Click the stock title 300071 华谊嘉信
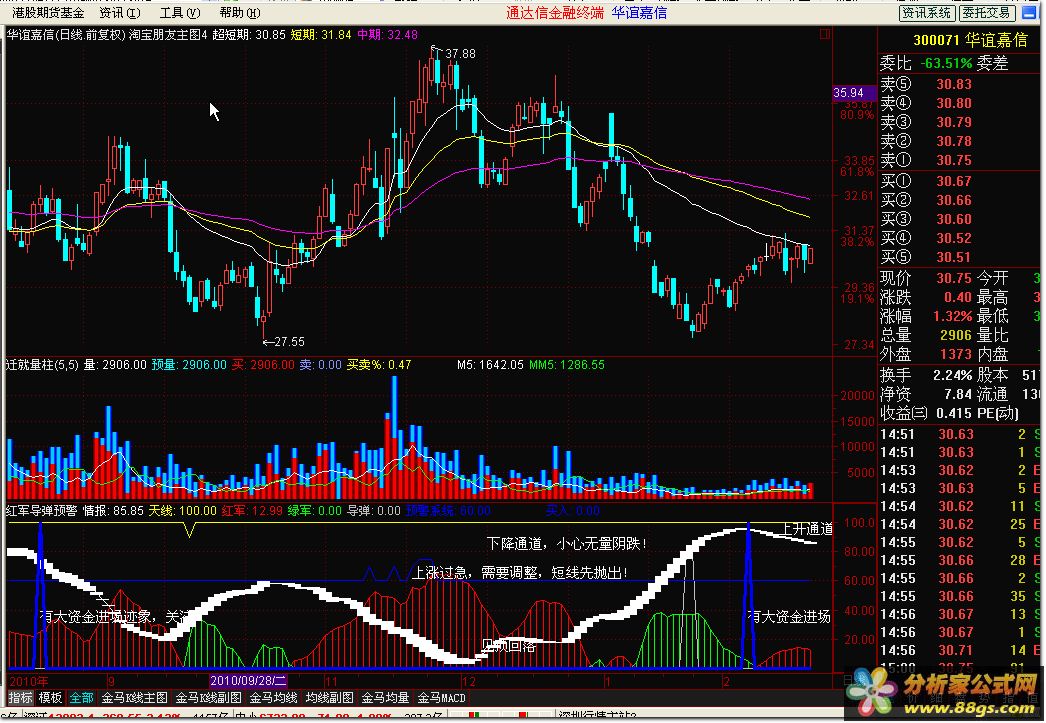This screenshot has width=1046, height=723. coord(970,40)
